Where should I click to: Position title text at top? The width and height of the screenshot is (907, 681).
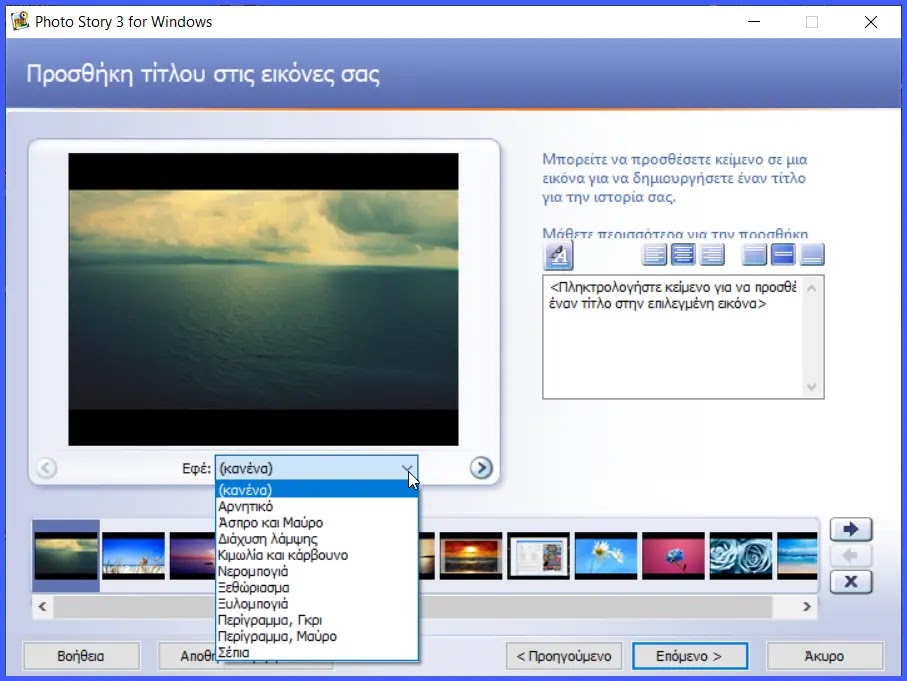(754, 255)
